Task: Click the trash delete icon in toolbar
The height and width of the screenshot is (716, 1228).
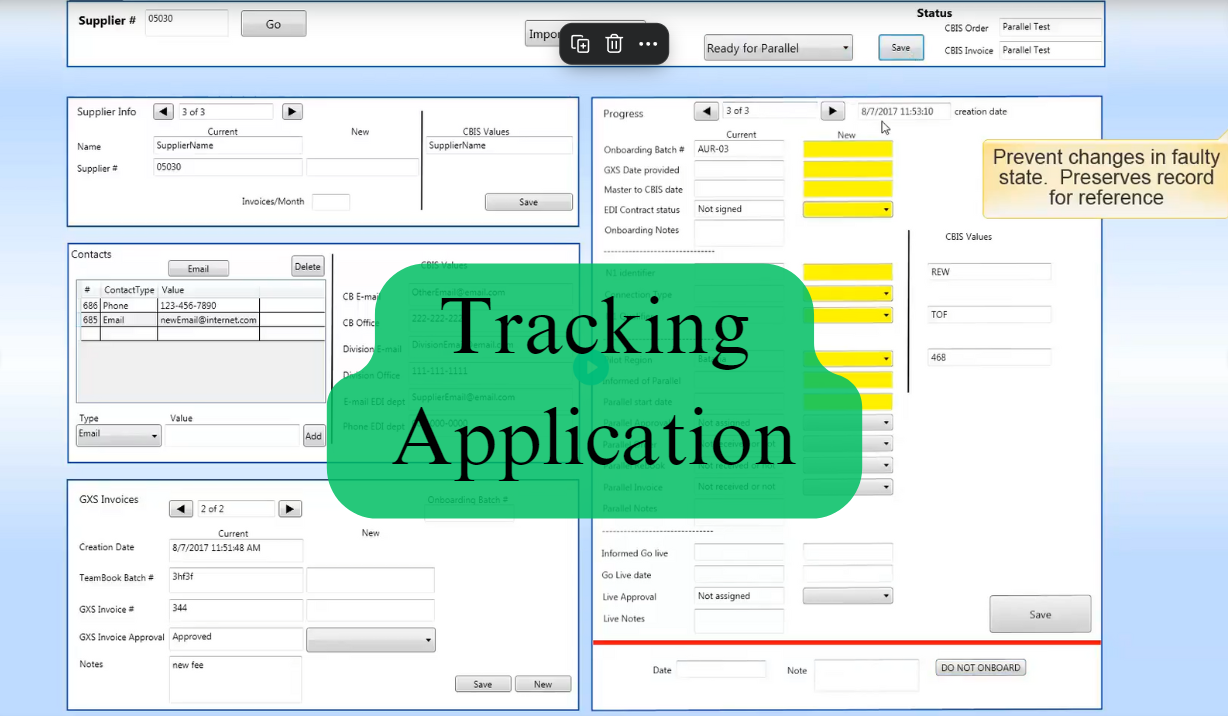Action: pos(614,44)
